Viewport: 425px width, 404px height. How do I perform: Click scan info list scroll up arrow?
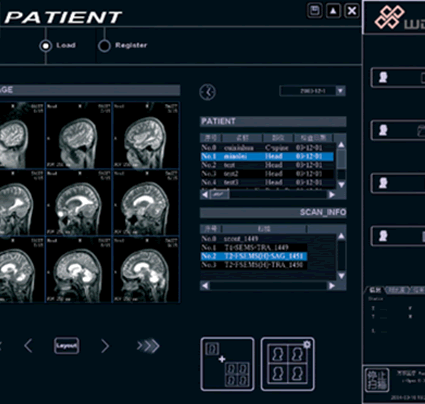[341, 236]
